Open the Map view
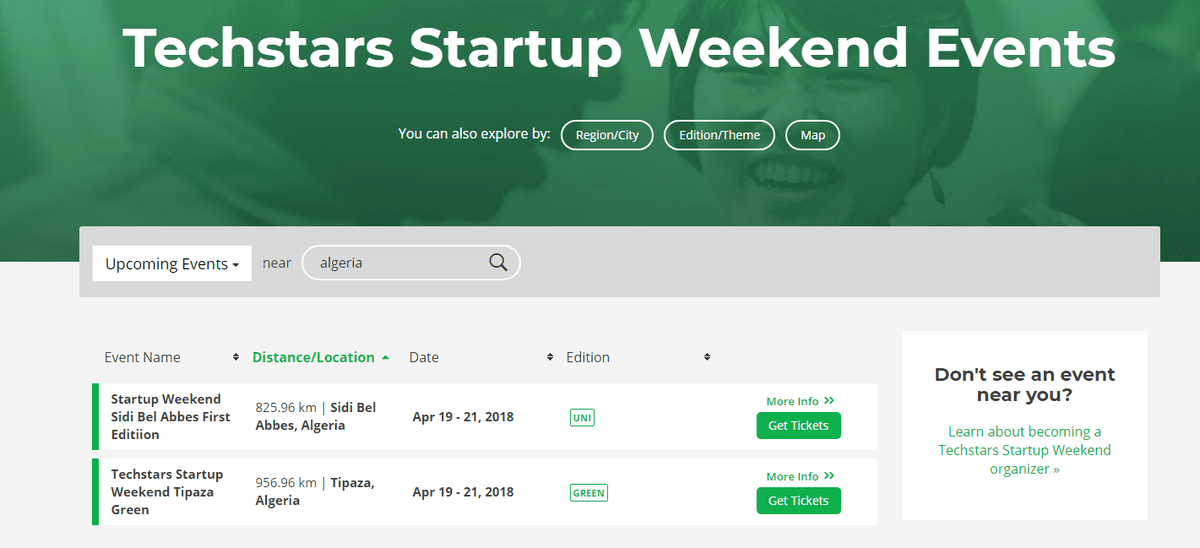Viewport: 1200px width, 548px height. coord(812,135)
